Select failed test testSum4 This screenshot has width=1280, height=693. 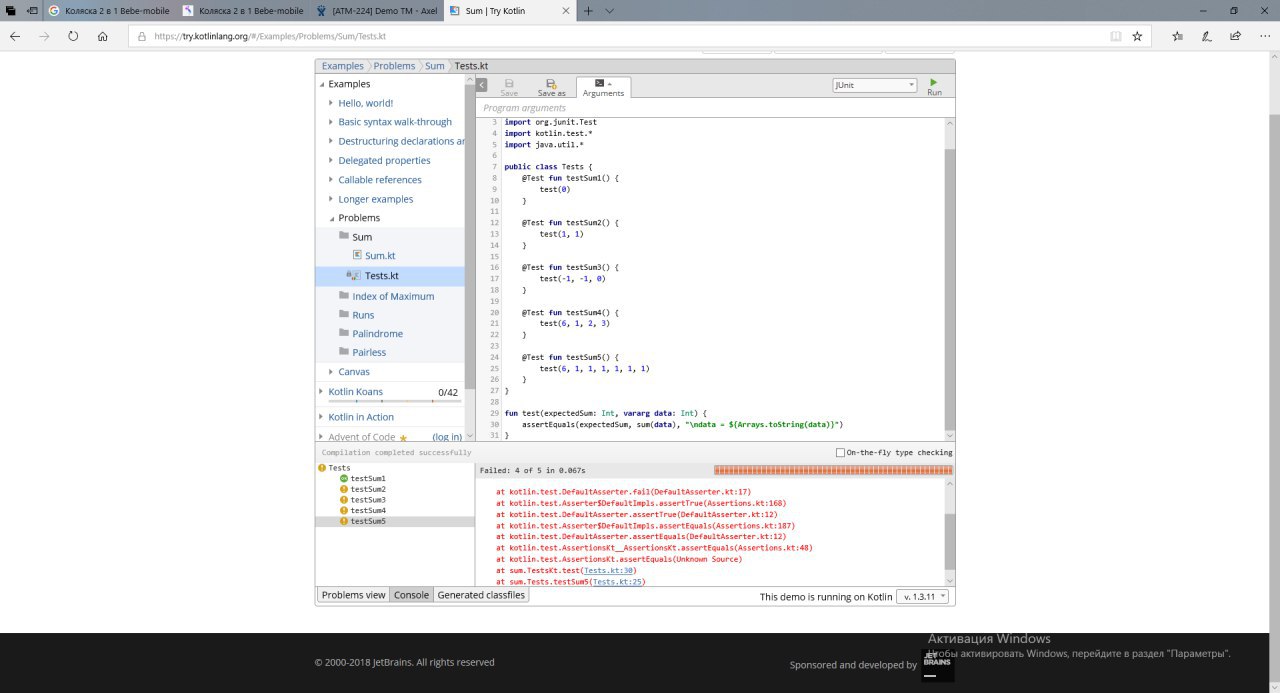(367, 511)
